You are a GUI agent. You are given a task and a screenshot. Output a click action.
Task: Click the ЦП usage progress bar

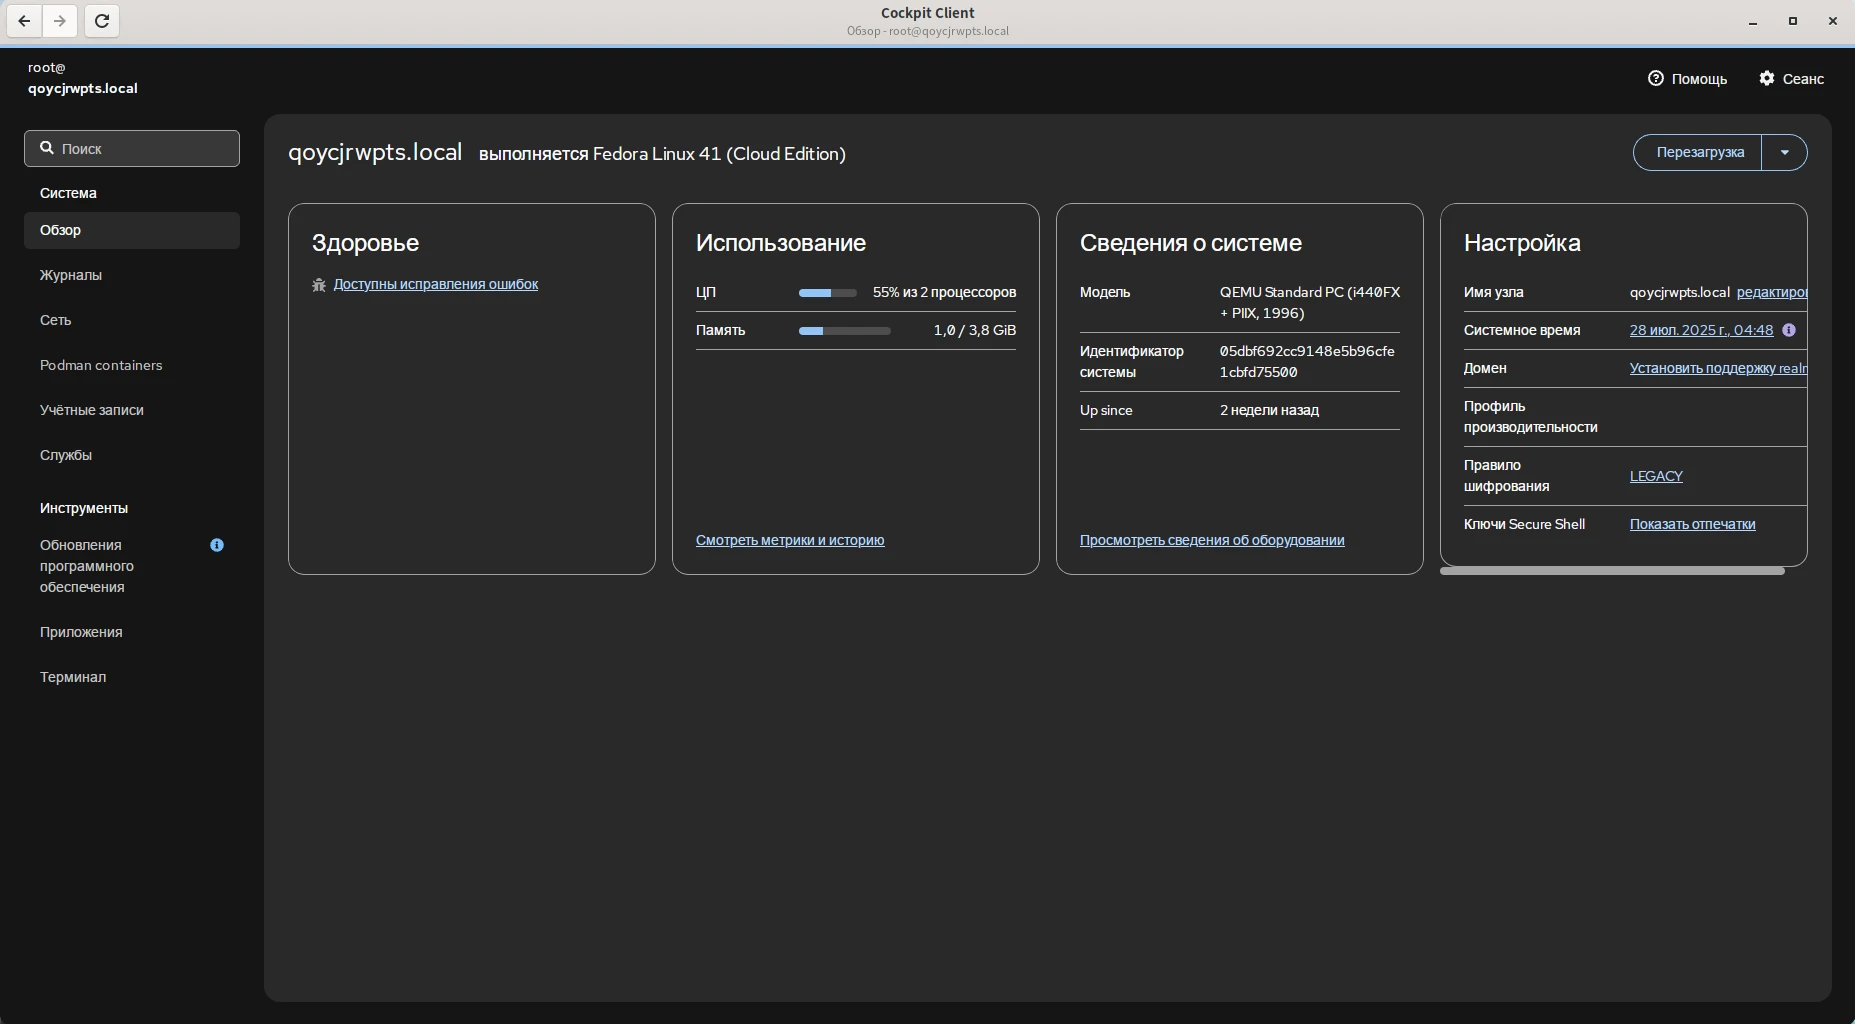(x=827, y=293)
